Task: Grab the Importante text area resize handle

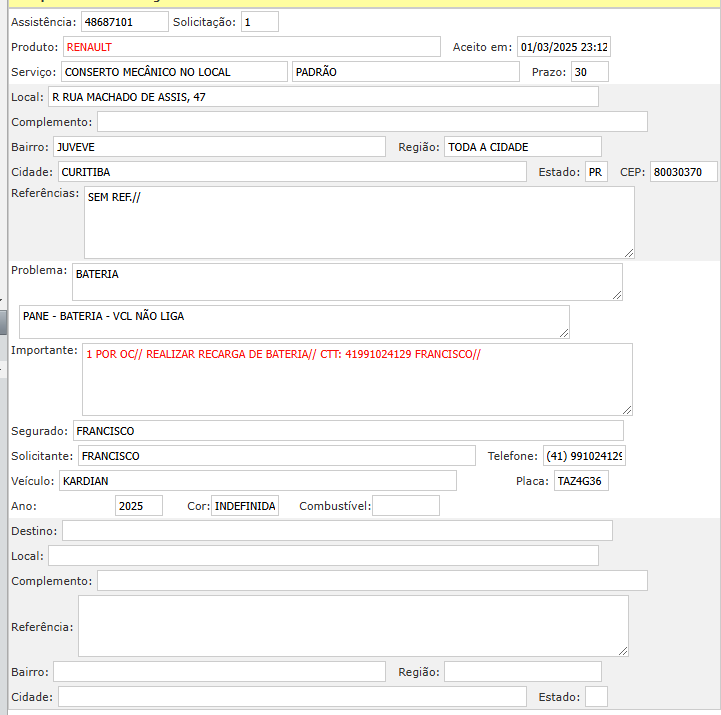Action: (x=627, y=409)
